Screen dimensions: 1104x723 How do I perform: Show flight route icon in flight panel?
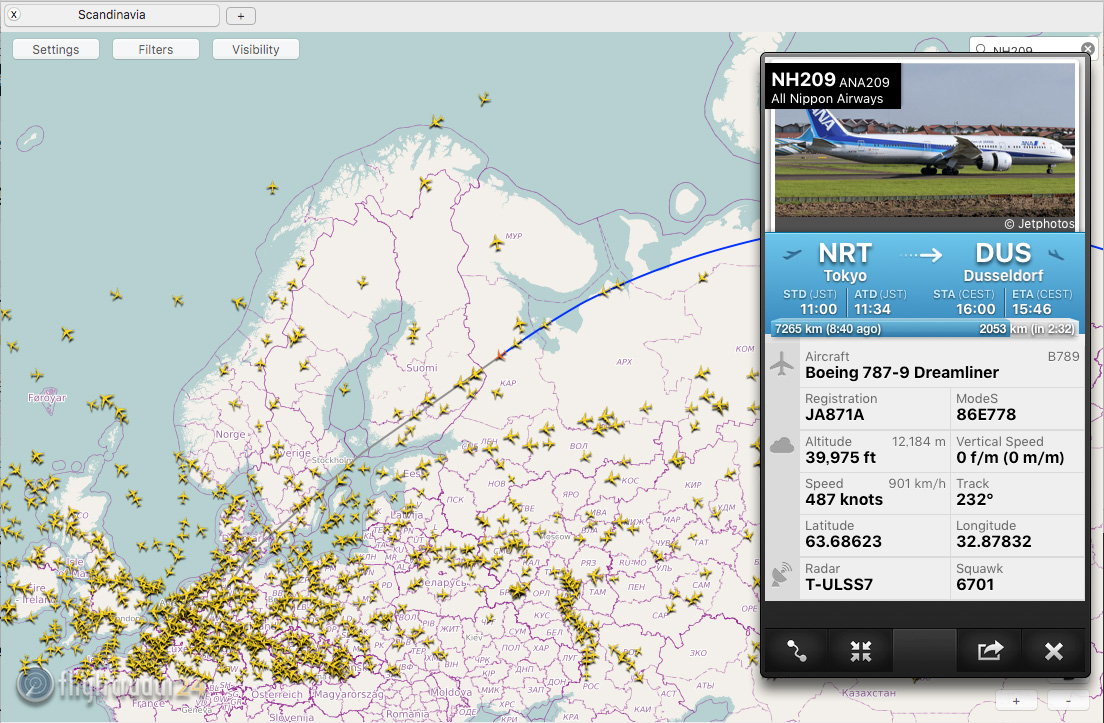[797, 650]
